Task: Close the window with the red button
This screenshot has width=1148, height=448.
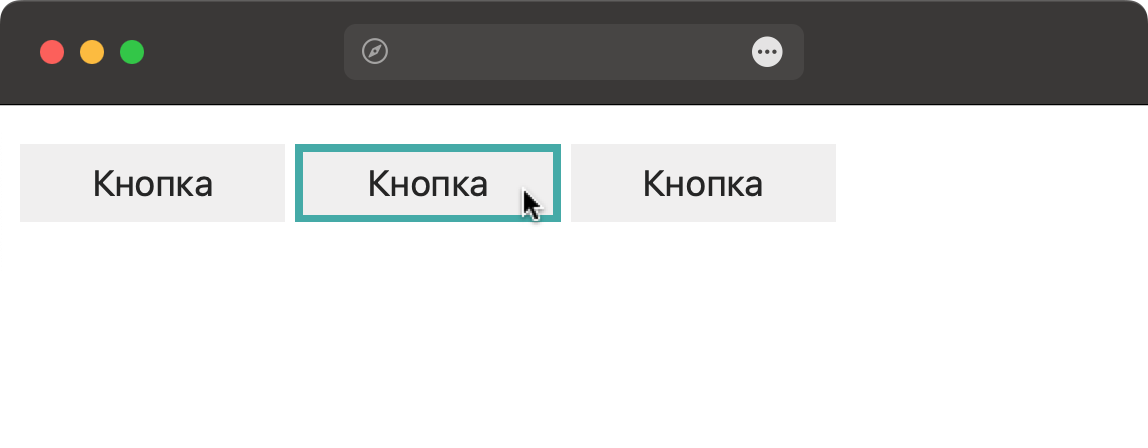Action: tap(52, 52)
